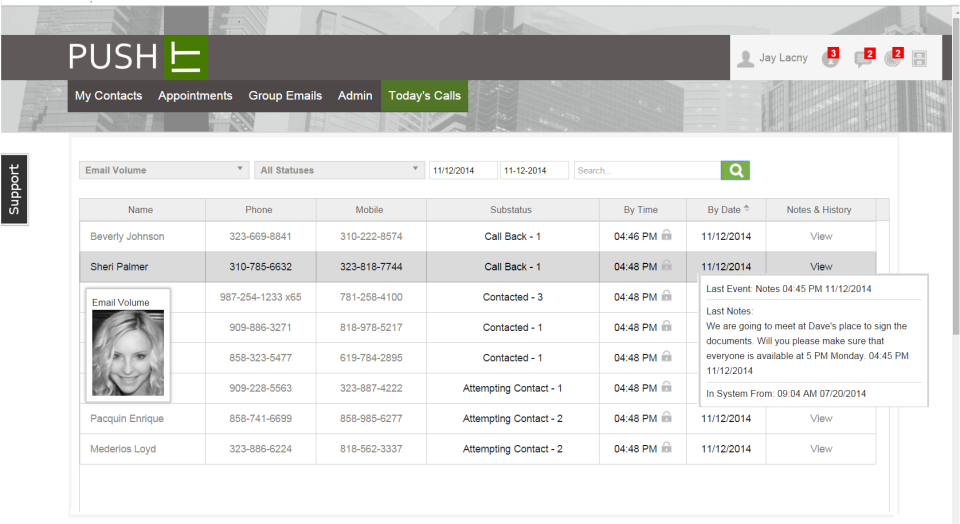Viewport: 960px width, 524px height.
Task: Click mobile number 858-985-6277
Action: (371, 419)
